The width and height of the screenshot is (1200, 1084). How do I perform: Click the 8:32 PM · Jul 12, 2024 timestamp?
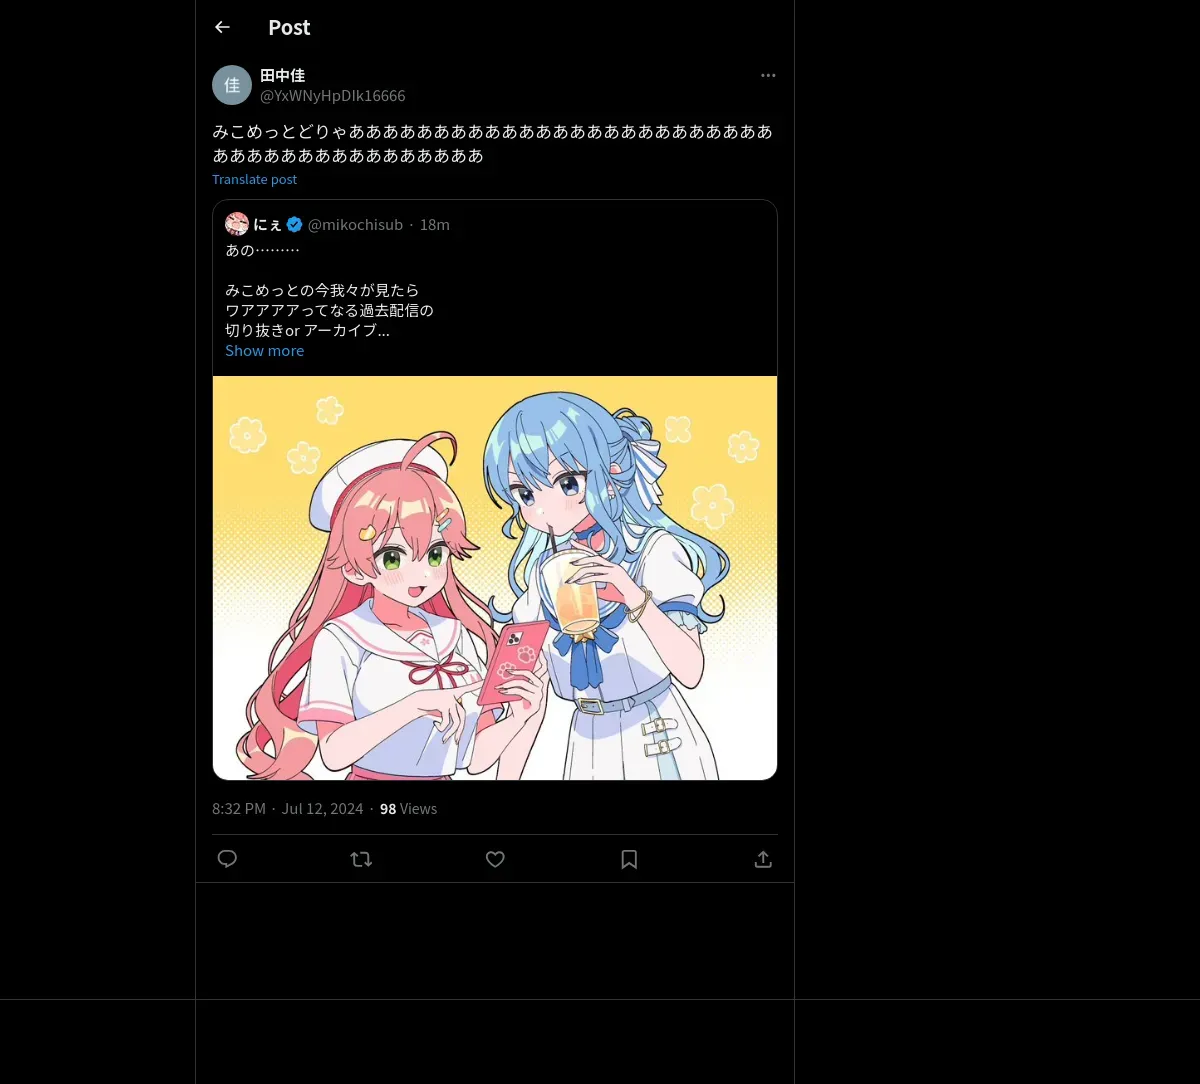[288, 808]
